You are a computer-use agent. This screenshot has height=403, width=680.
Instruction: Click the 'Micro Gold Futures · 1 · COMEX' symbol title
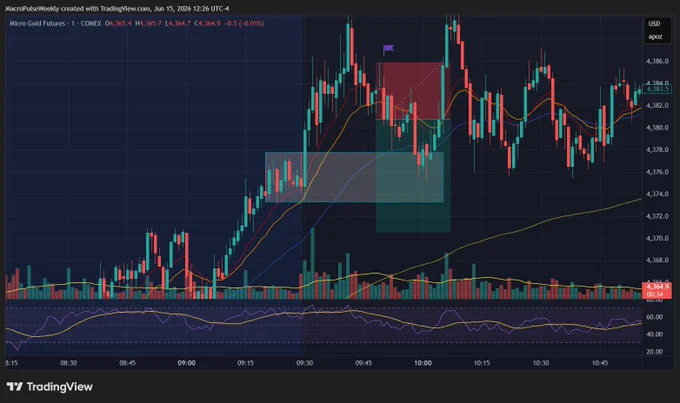(x=55, y=23)
